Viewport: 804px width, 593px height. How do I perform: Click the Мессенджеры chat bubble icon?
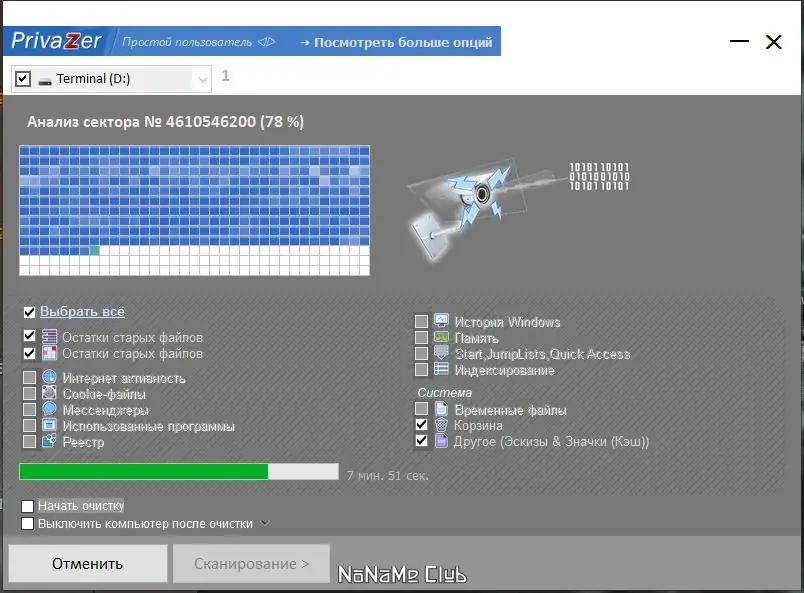(49, 409)
